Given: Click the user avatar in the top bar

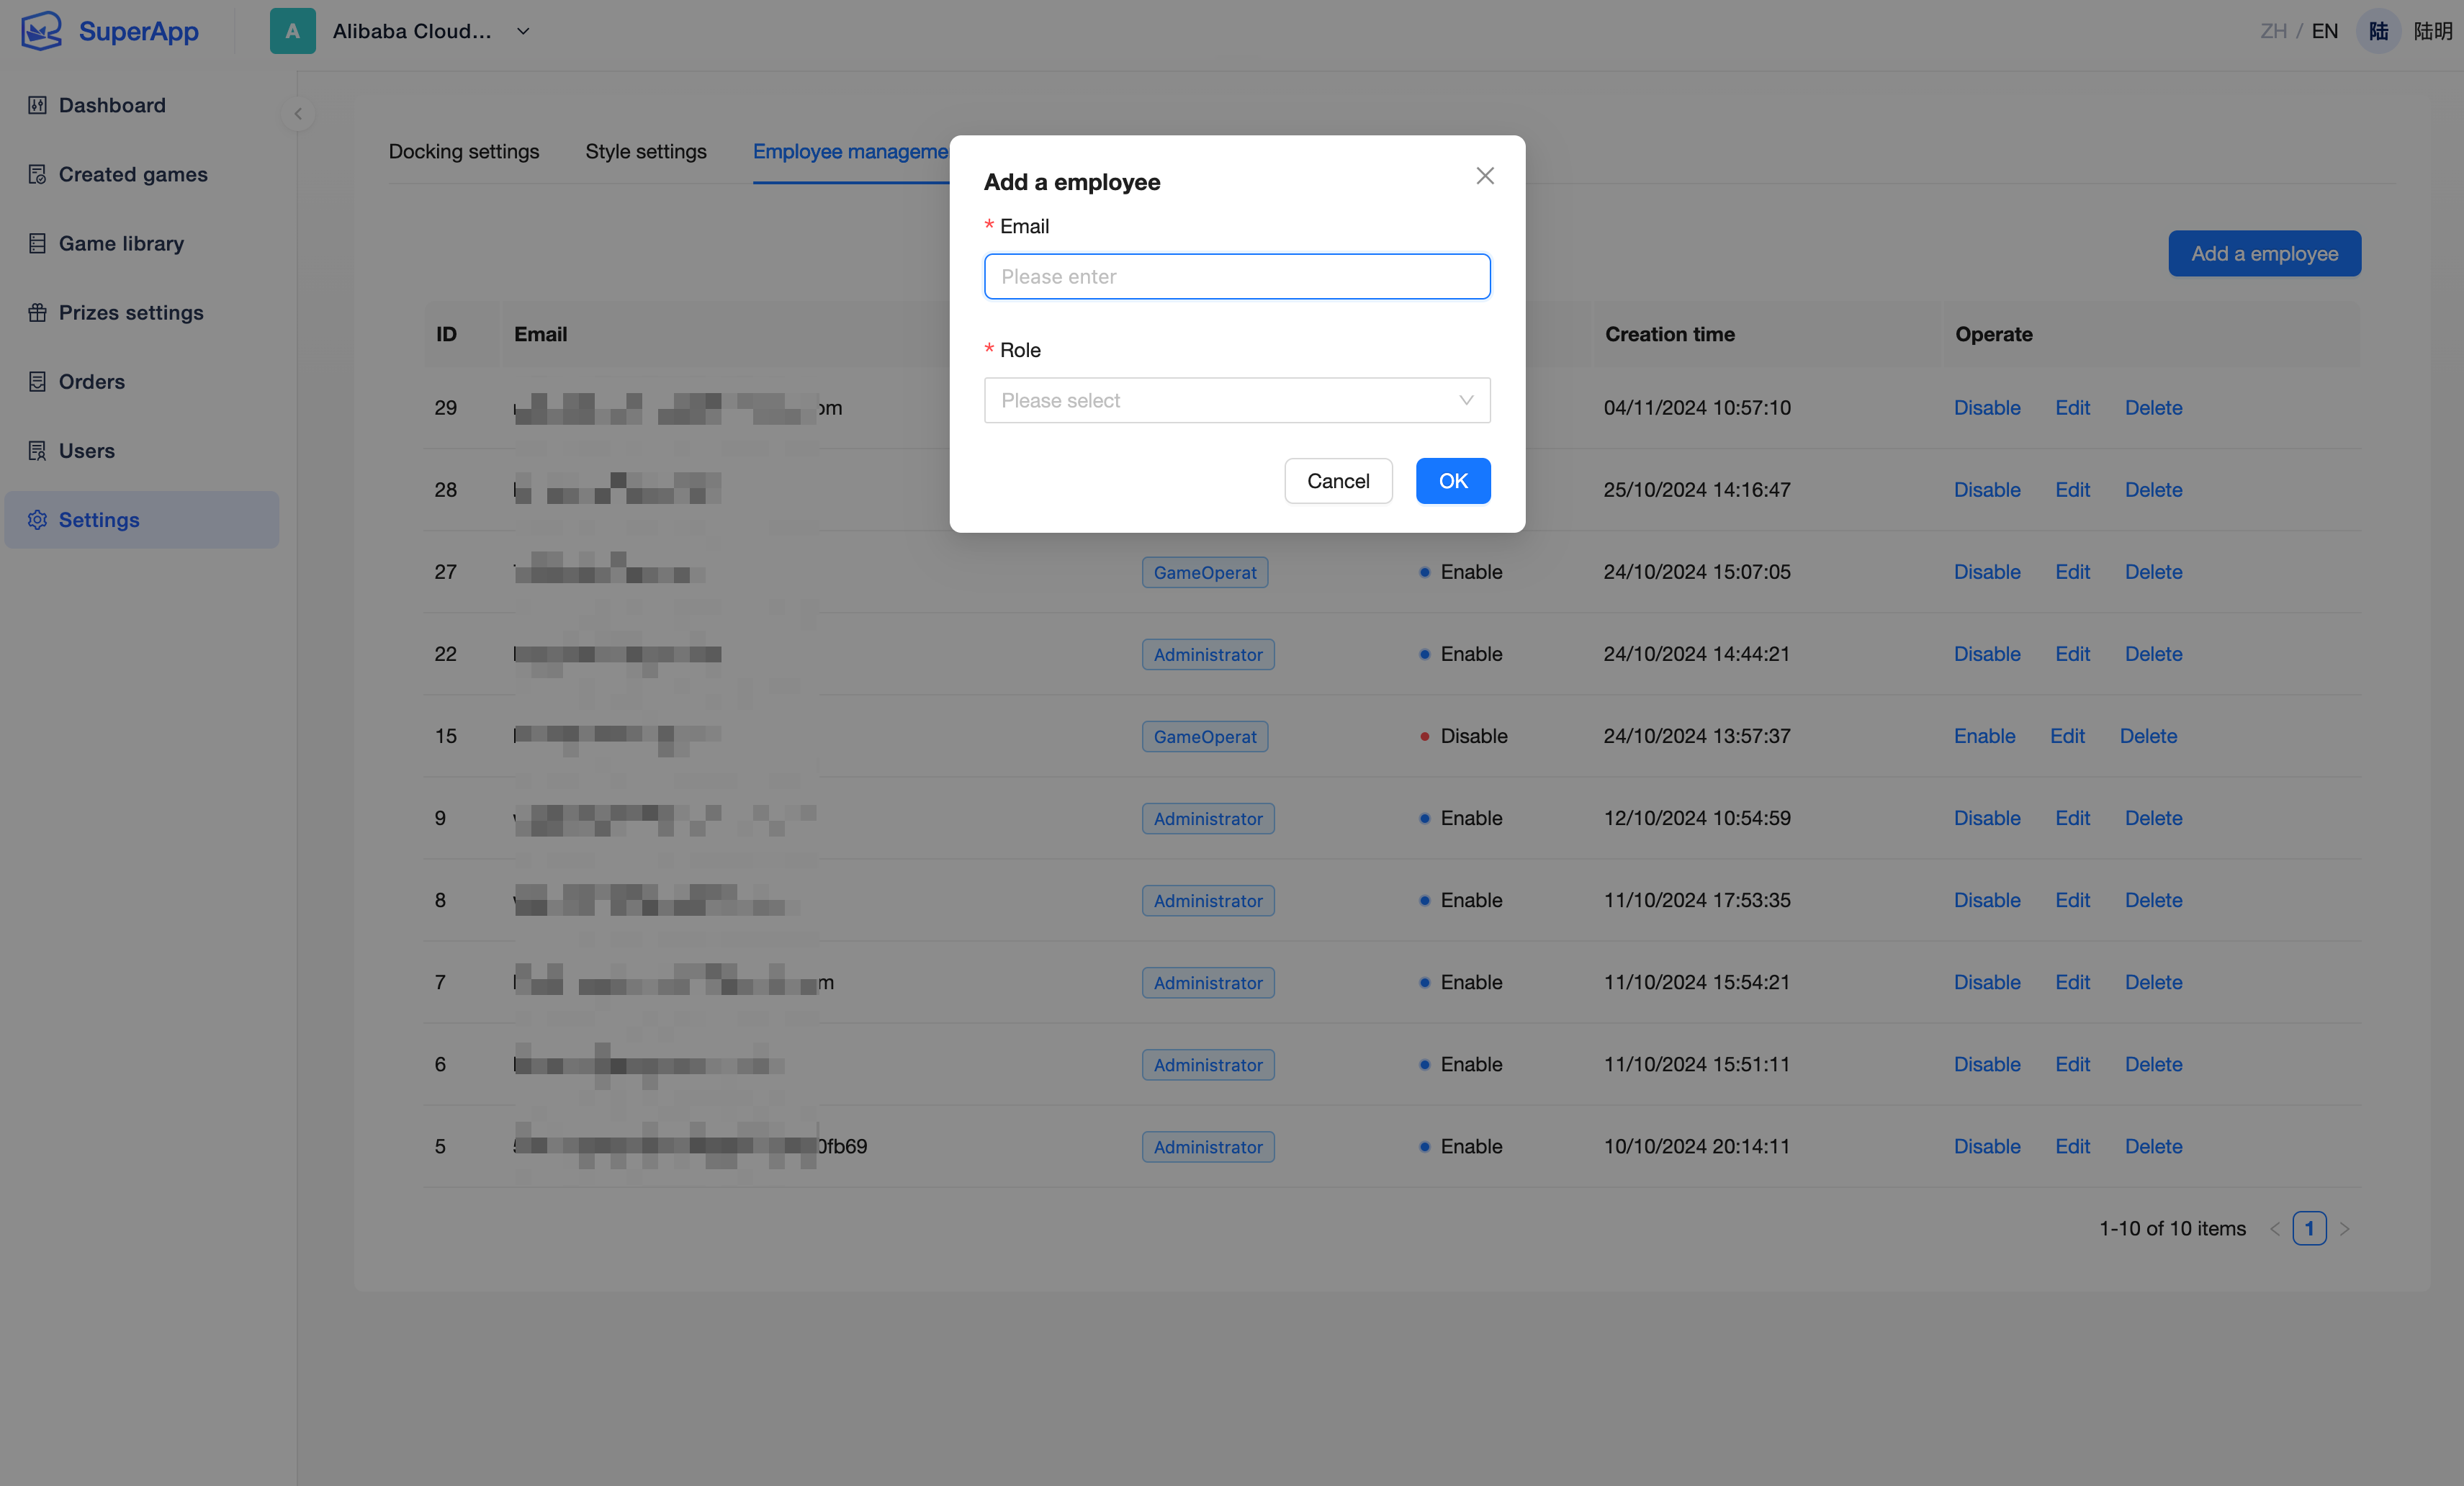Looking at the screenshot, I should coord(2378,30).
